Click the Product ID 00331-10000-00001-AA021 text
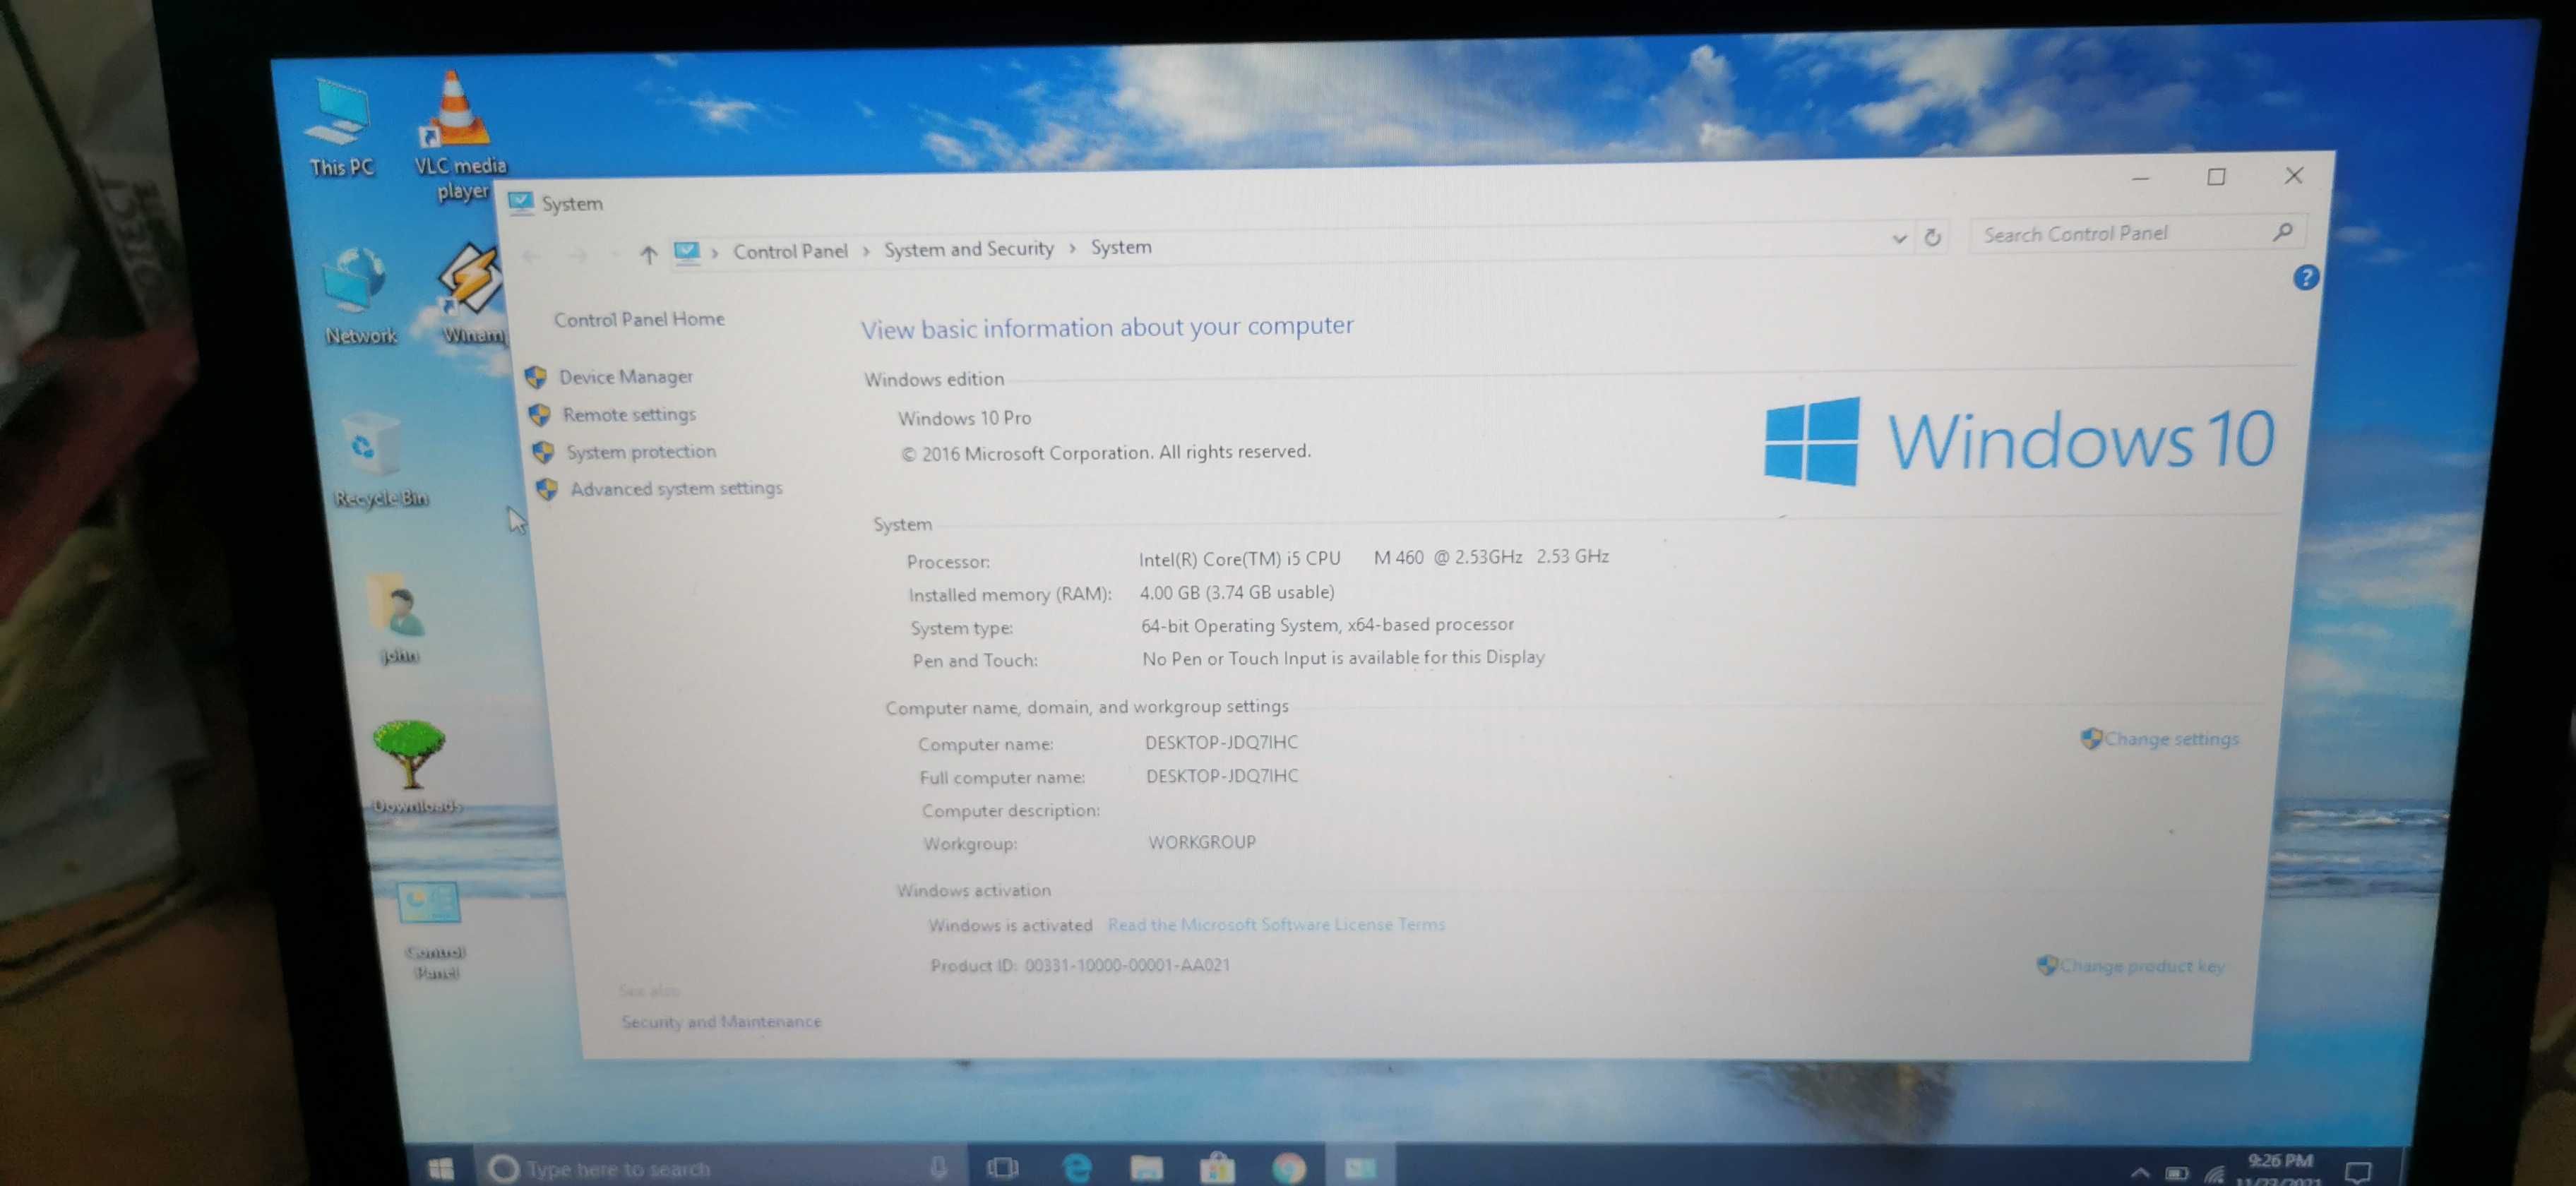The width and height of the screenshot is (2576, 1186). coord(1080,966)
